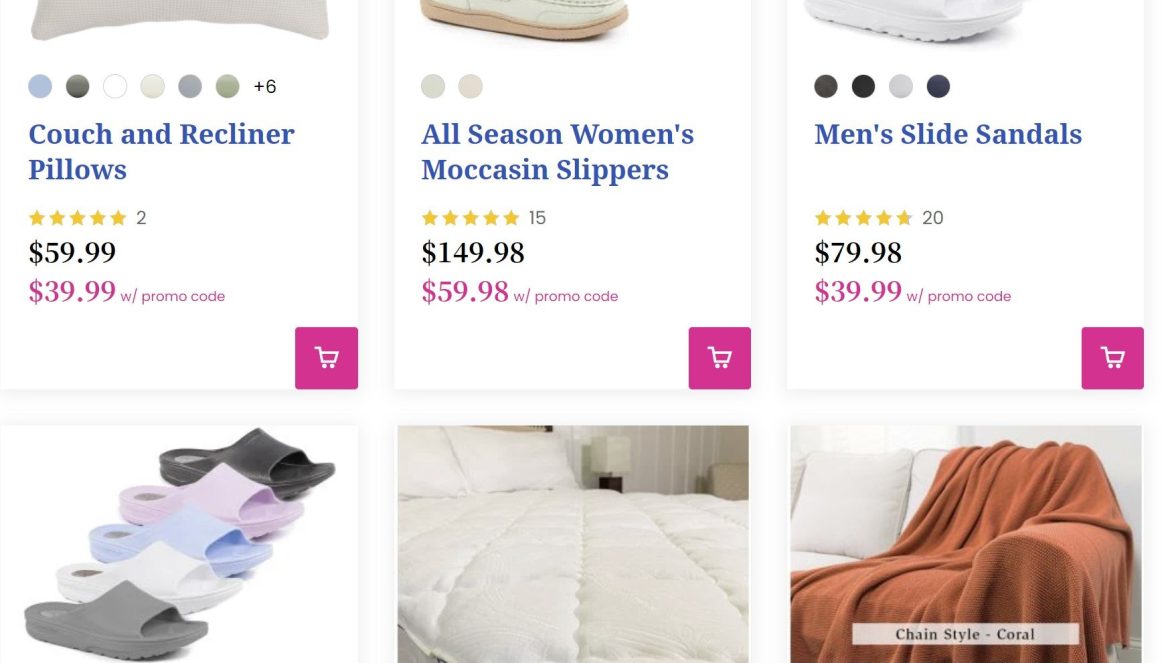Select light blue pillow color swatch

point(40,87)
